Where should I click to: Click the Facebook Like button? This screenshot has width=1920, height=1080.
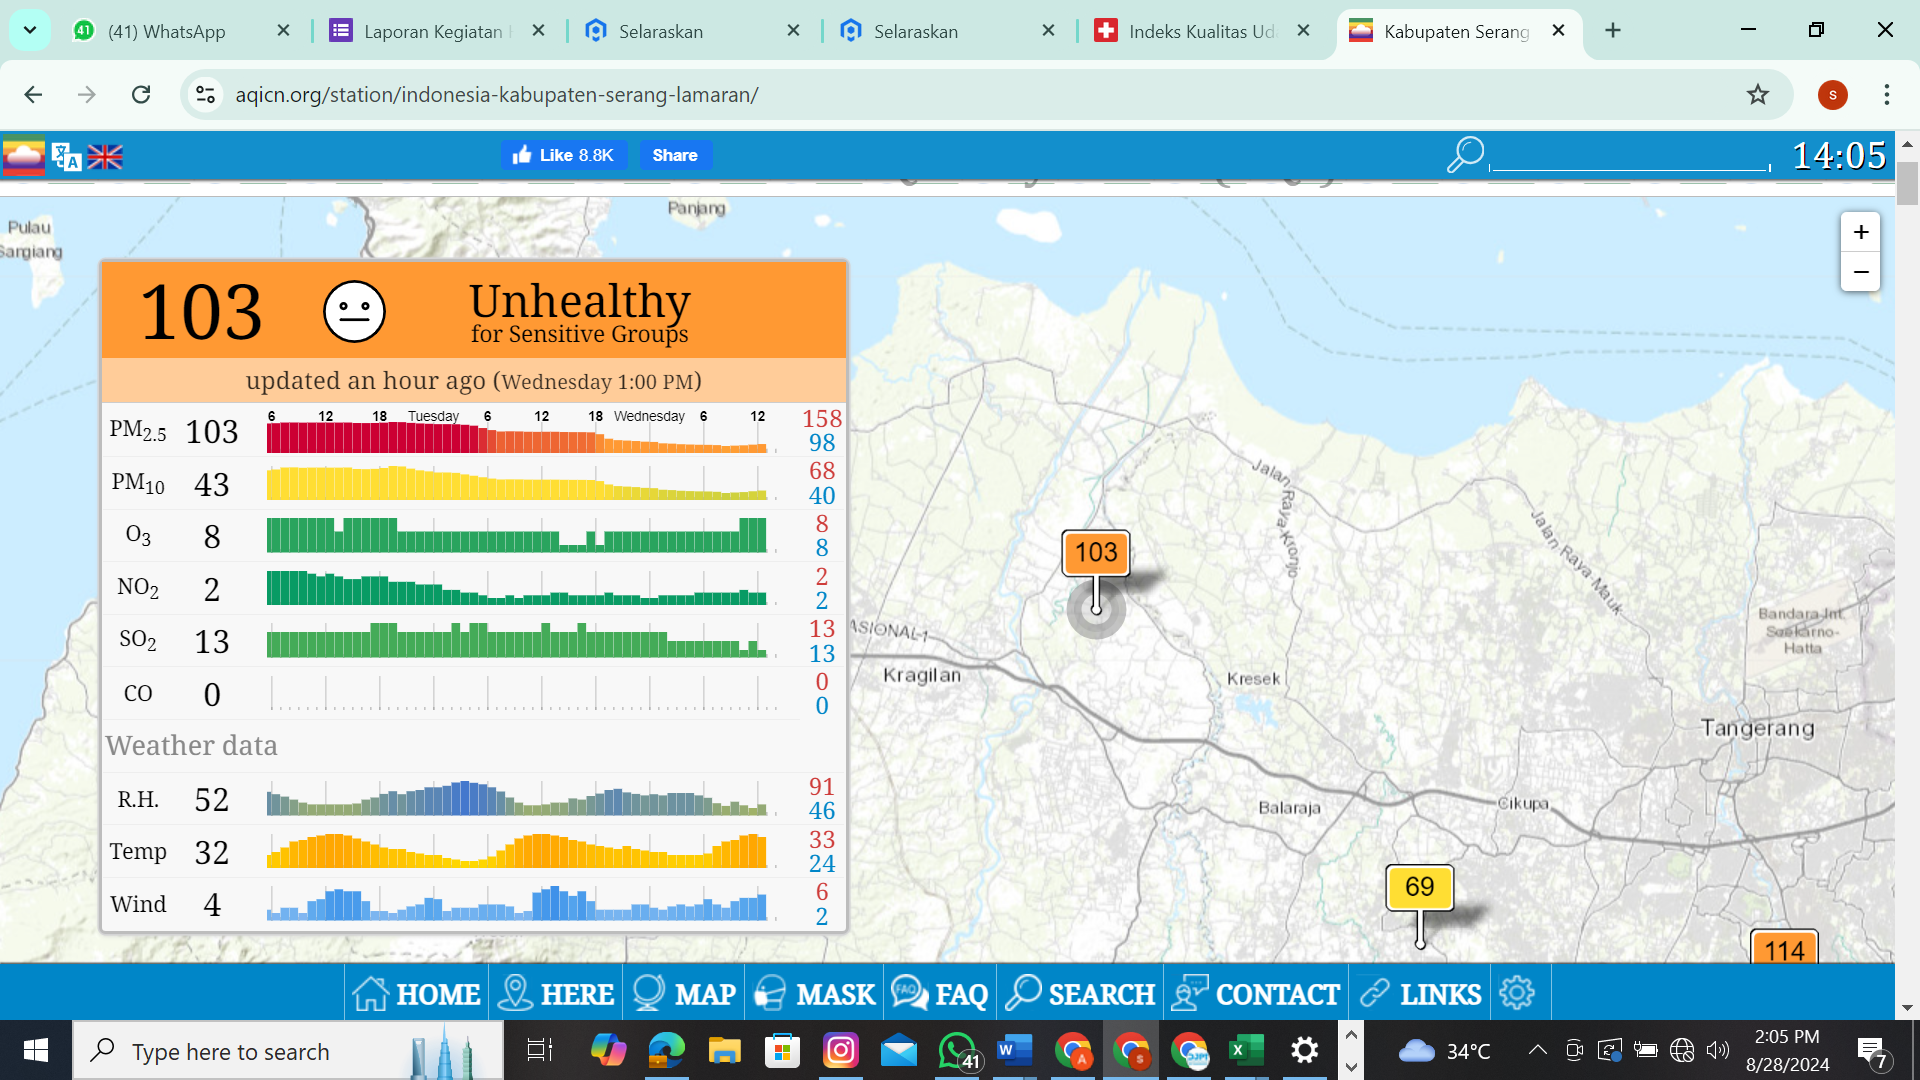(x=564, y=155)
